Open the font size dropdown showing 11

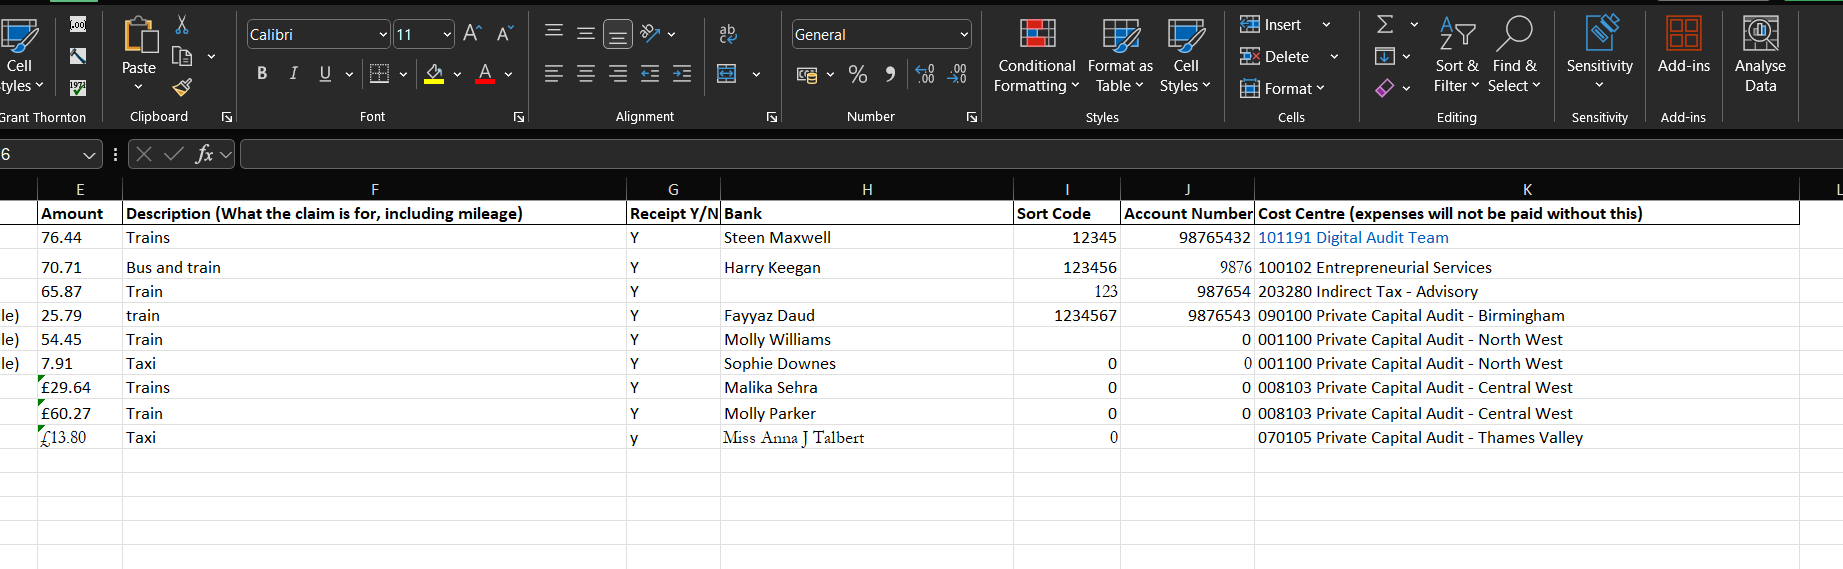point(447,35)
